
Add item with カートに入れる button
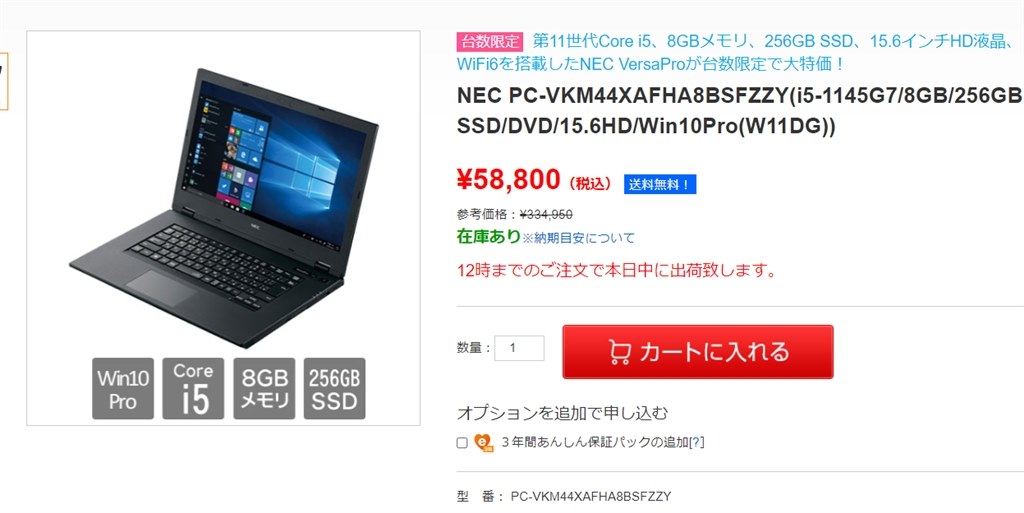(697, 352)
